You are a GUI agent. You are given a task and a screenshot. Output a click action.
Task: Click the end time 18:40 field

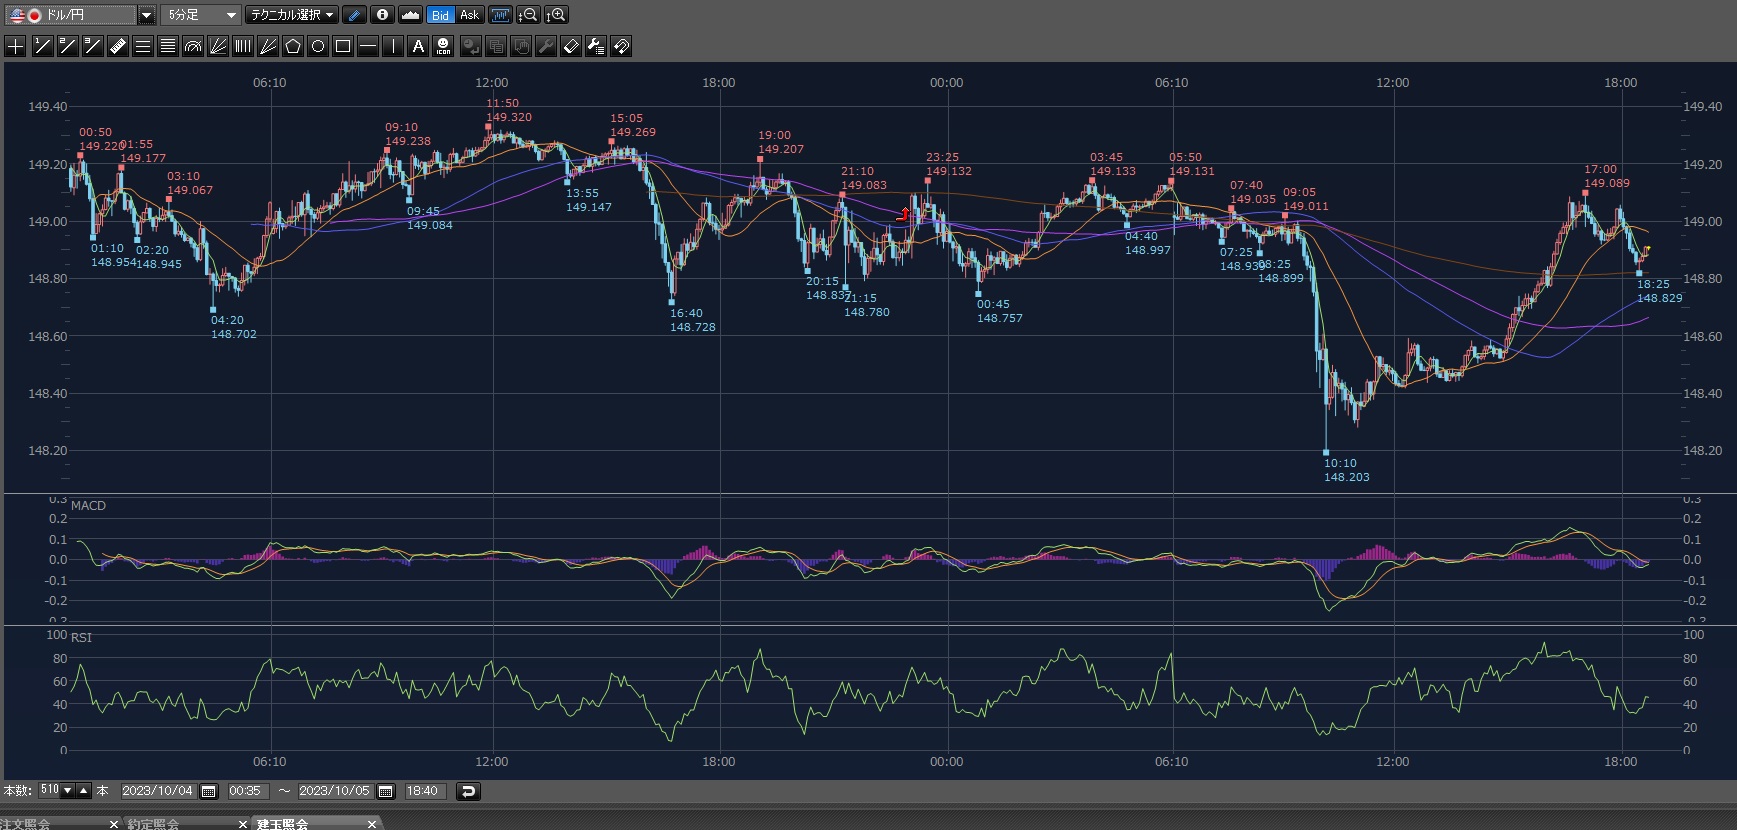(x=422, y=791)
